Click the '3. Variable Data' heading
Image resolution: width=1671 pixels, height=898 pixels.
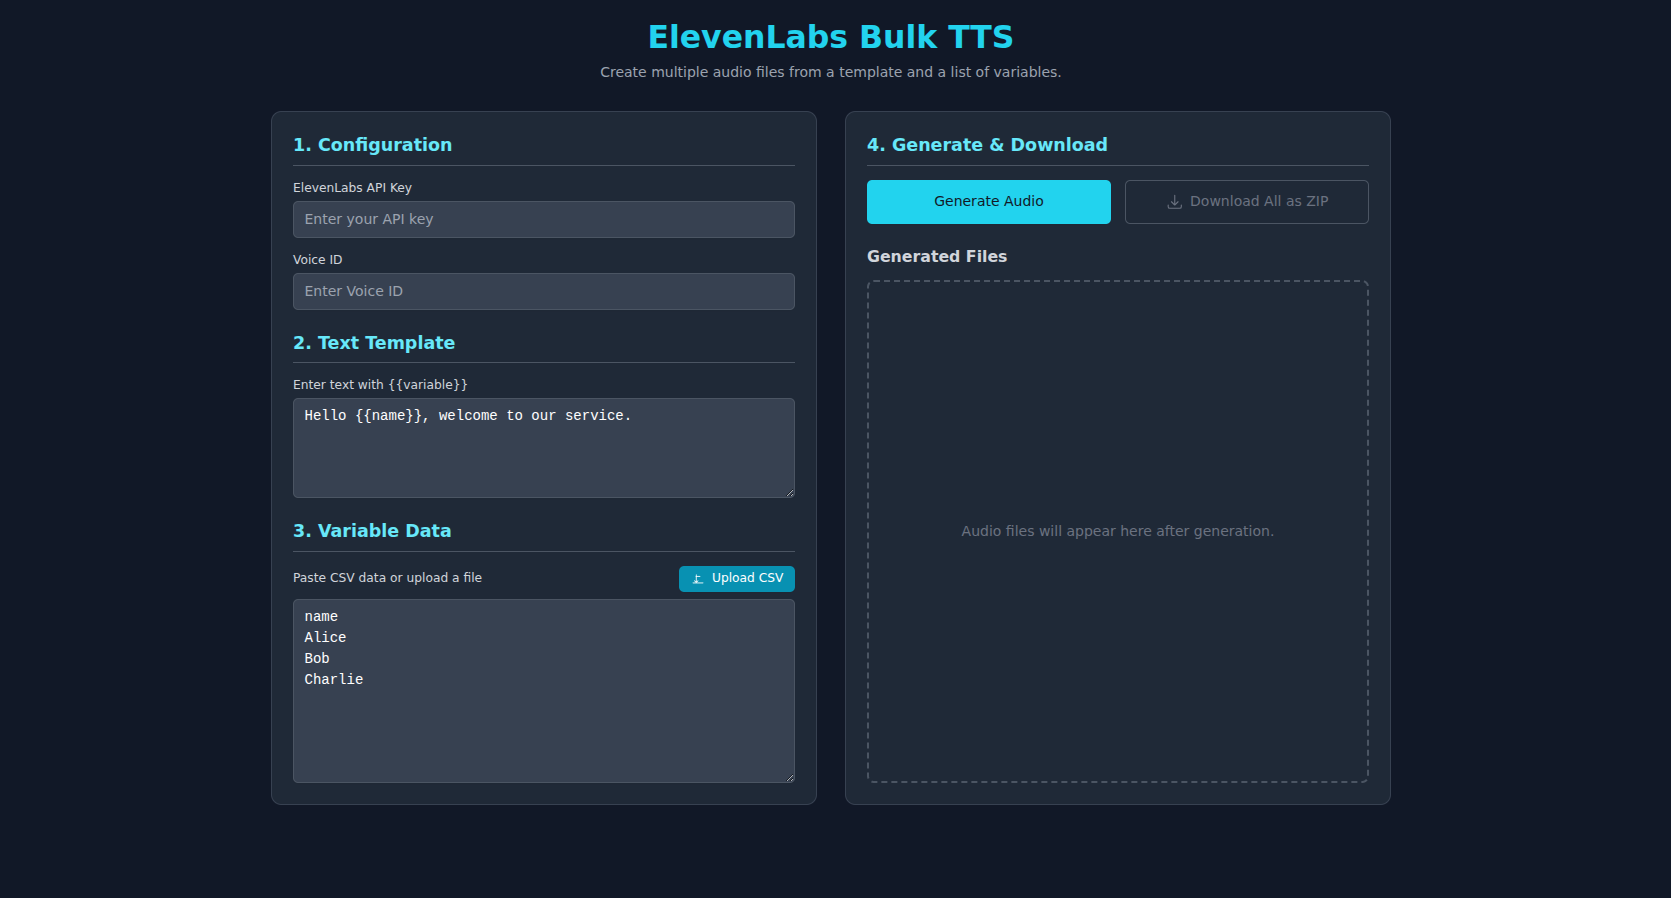pyautogui.click(x=372, y=531)
